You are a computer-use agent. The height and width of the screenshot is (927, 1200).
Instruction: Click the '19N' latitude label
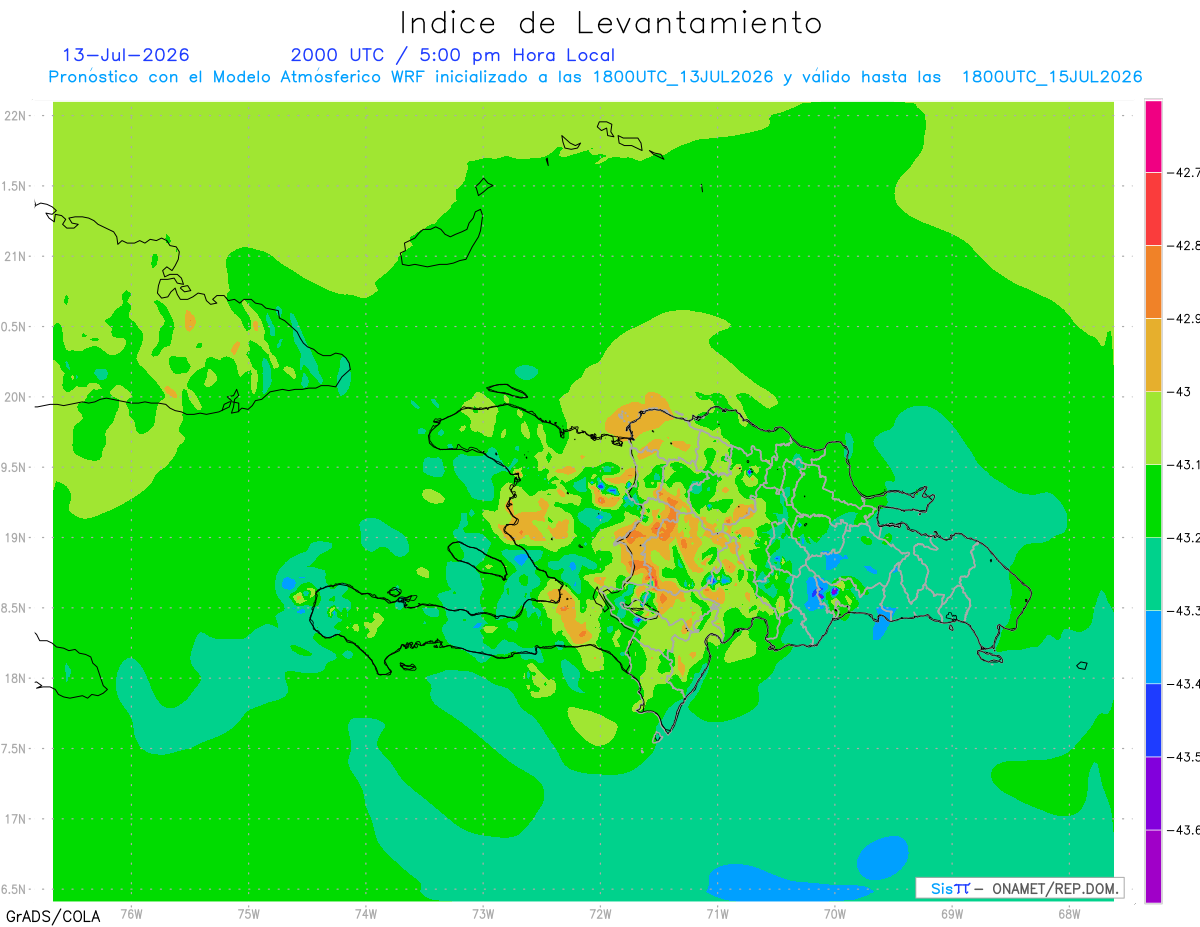click(16, 538)
